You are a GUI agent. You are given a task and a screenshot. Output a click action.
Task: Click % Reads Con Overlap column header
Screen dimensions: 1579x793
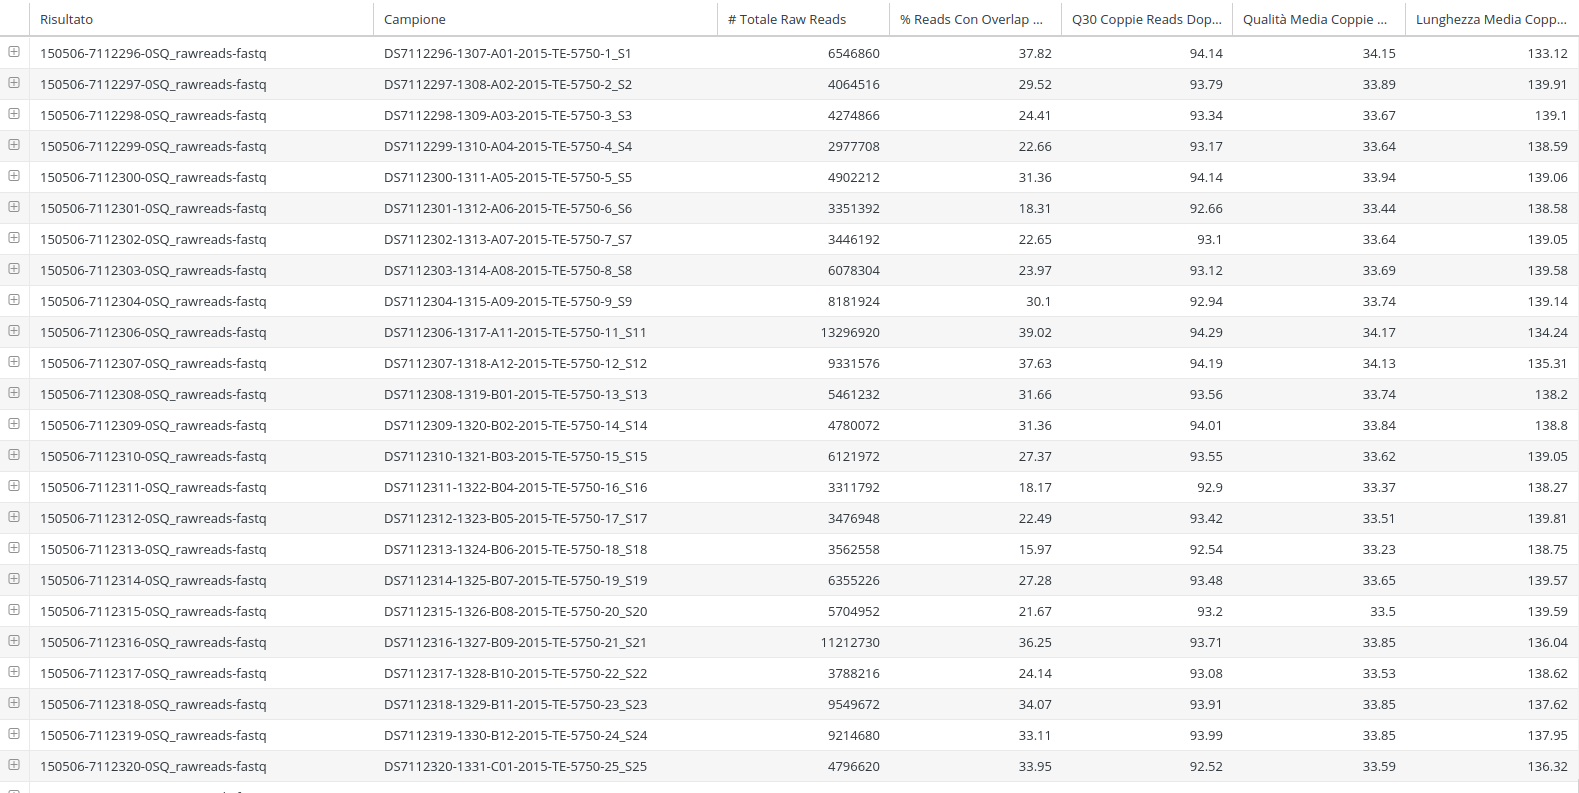971,19
